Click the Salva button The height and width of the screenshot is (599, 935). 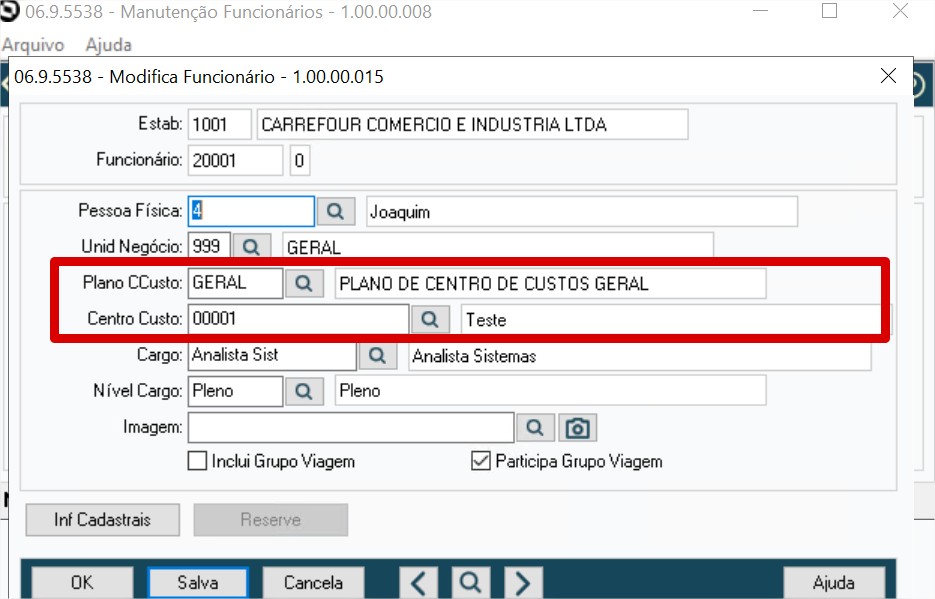click(198, 582)
